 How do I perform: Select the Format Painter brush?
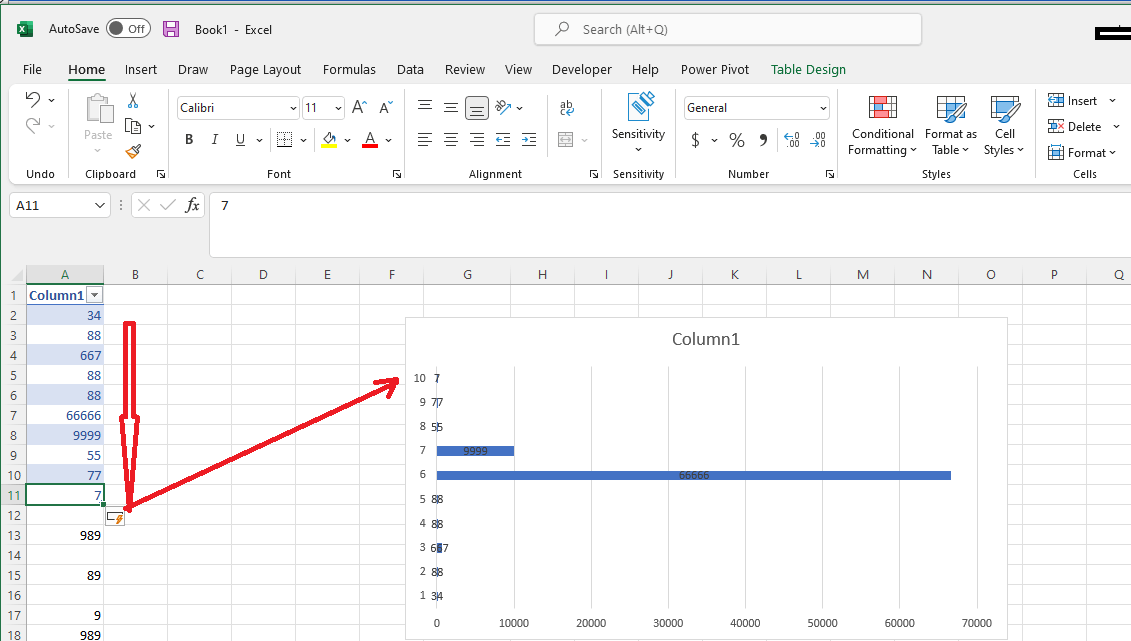point(133,151)
